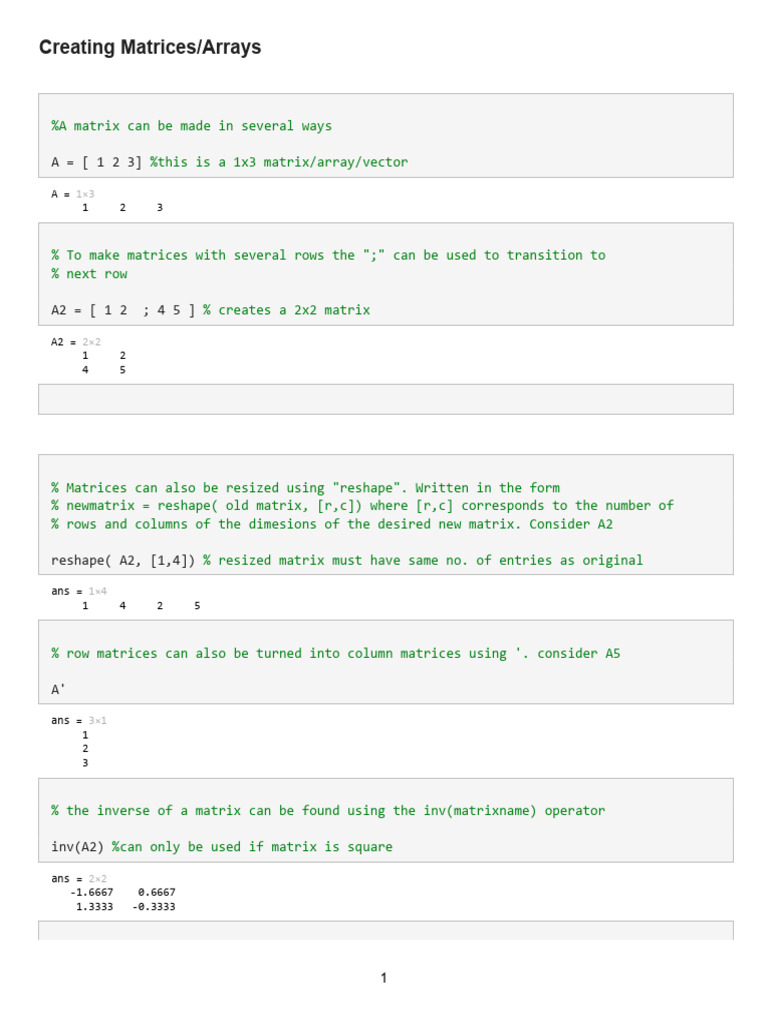Viewport: 768px width, 1024px height.
Task: Click the empty code cell below A2 output
Action: 385,399
